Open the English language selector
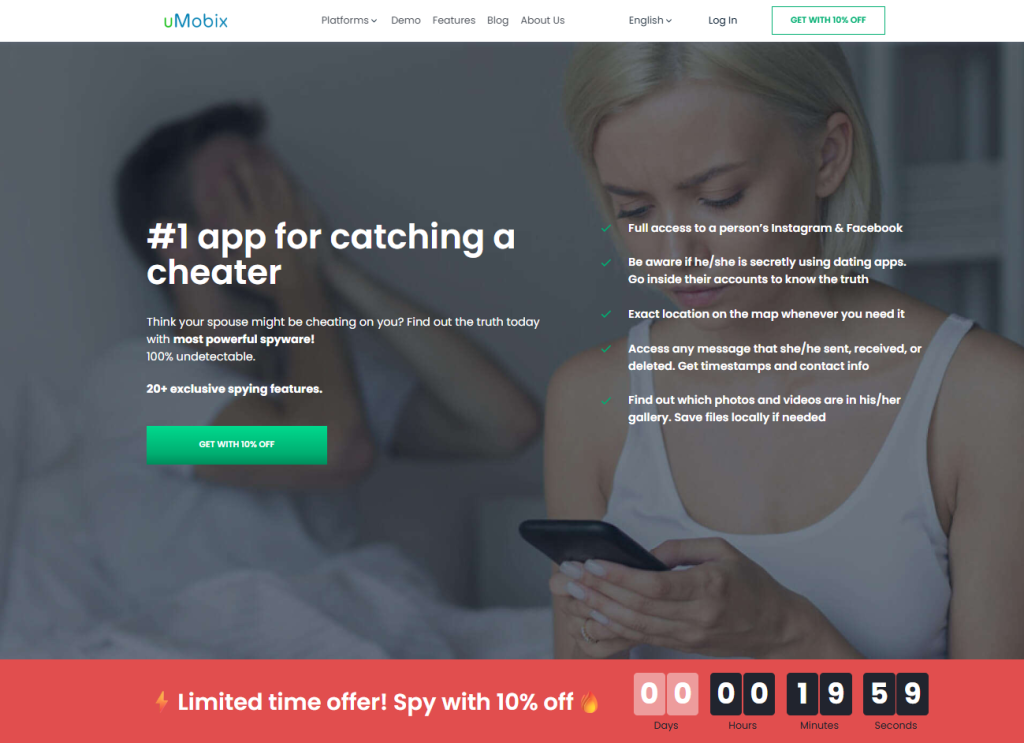The image size is (1024, 743). coord(650,20)
